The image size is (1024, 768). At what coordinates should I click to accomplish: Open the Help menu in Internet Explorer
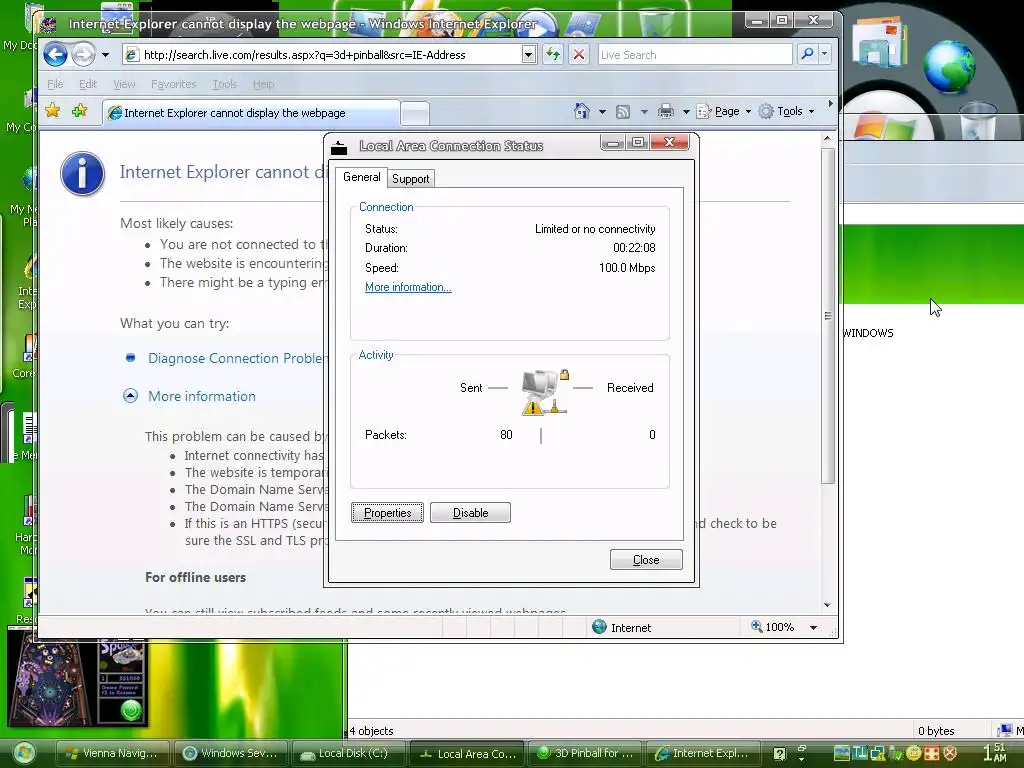[263, 84]
